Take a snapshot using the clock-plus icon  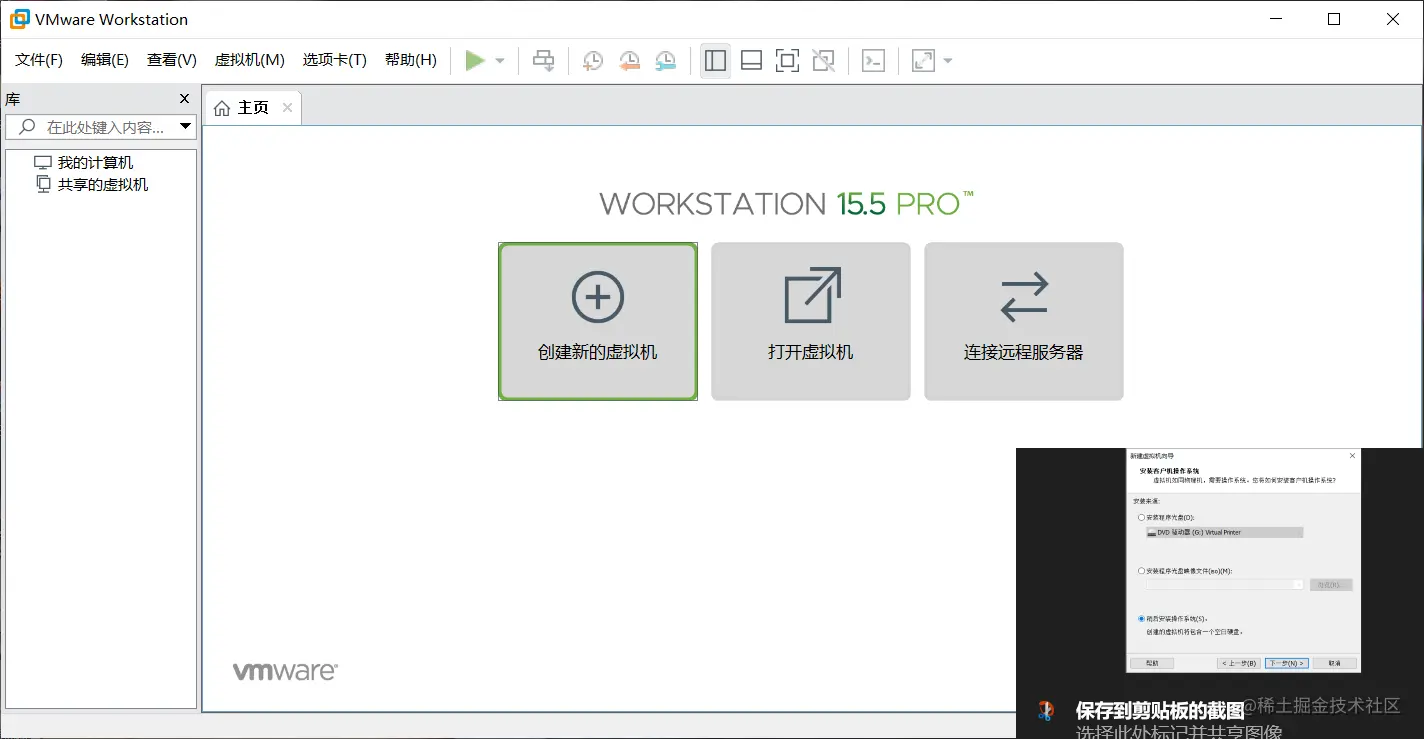point(593,61)
